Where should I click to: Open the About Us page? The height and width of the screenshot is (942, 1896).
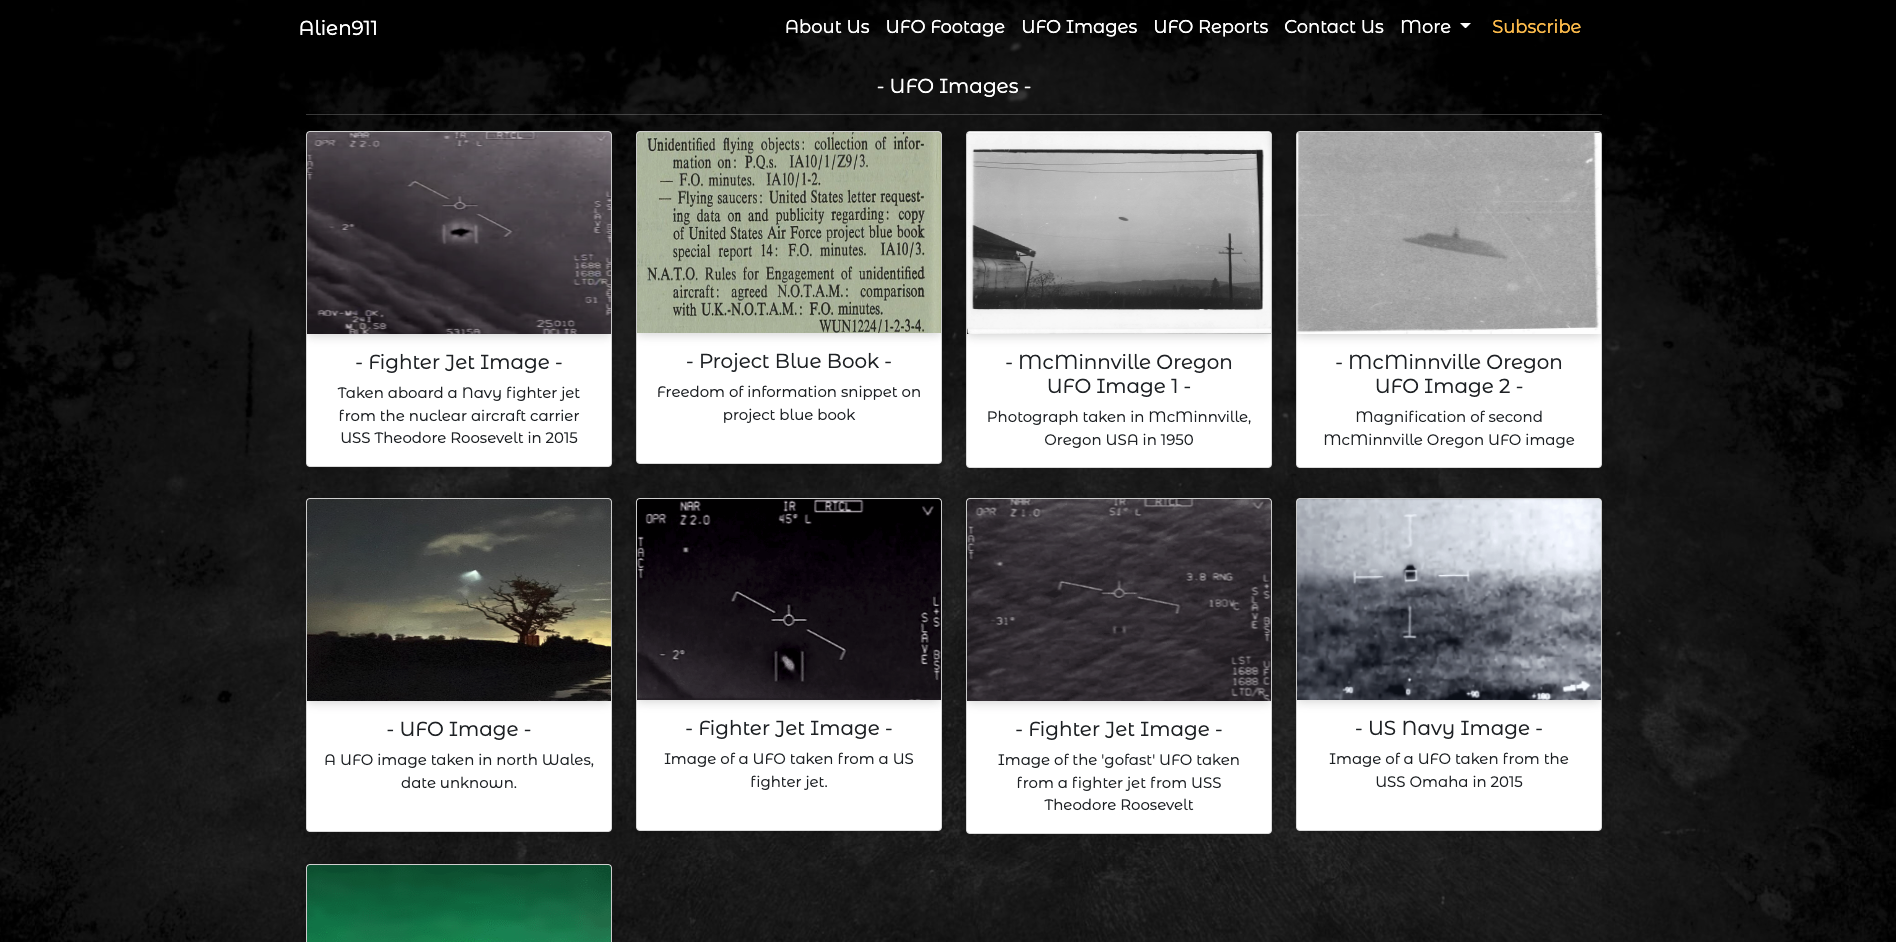point(827,27)
